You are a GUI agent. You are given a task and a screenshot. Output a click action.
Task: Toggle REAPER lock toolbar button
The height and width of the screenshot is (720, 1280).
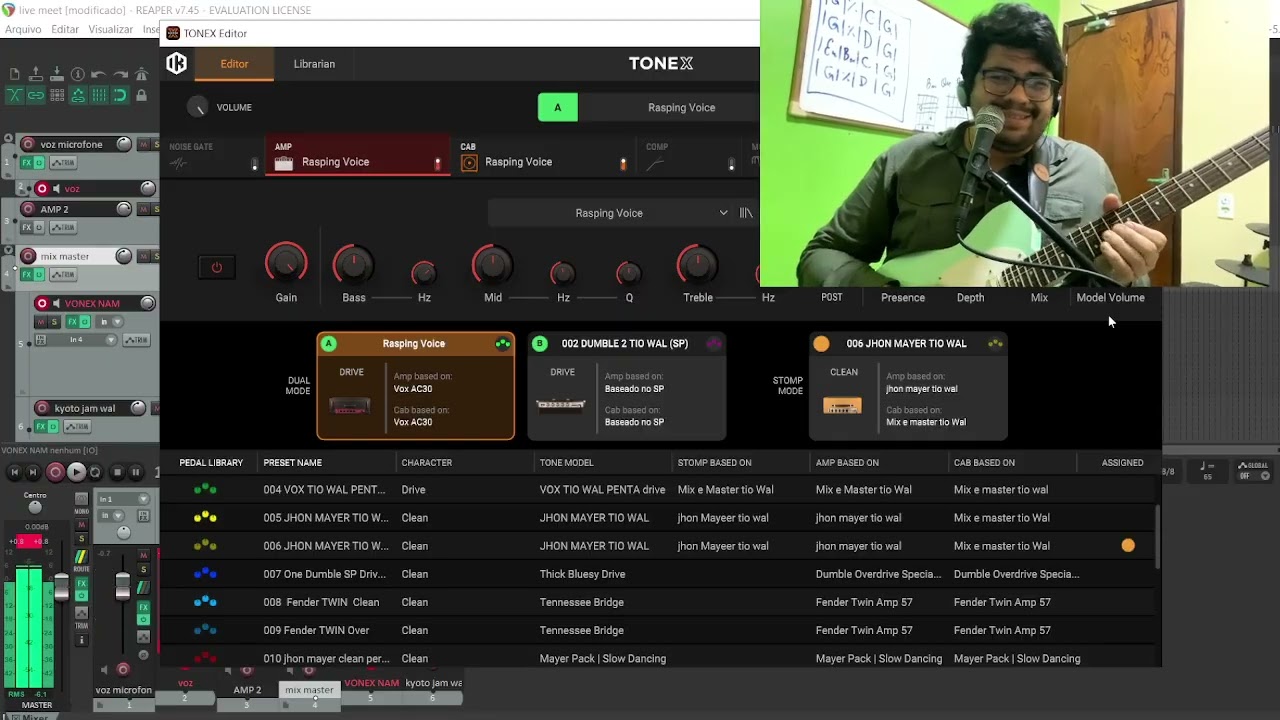click(140, 95)
